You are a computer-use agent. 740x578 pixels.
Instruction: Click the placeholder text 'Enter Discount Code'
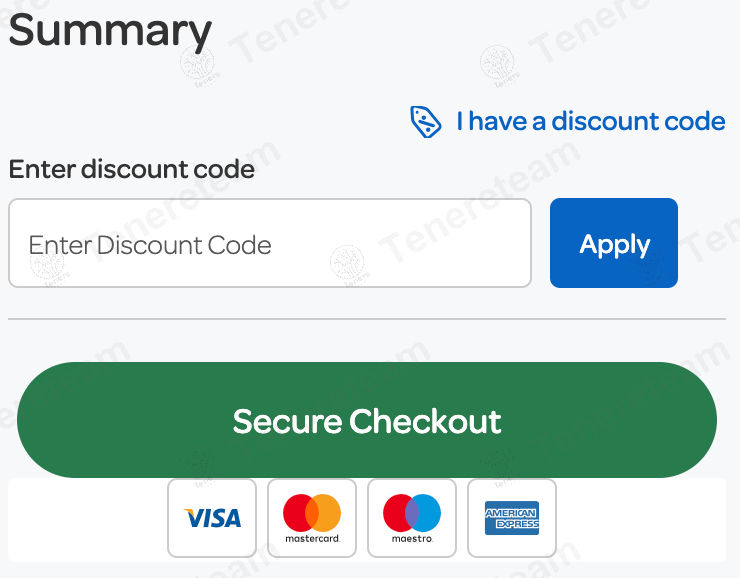(150, 245)
